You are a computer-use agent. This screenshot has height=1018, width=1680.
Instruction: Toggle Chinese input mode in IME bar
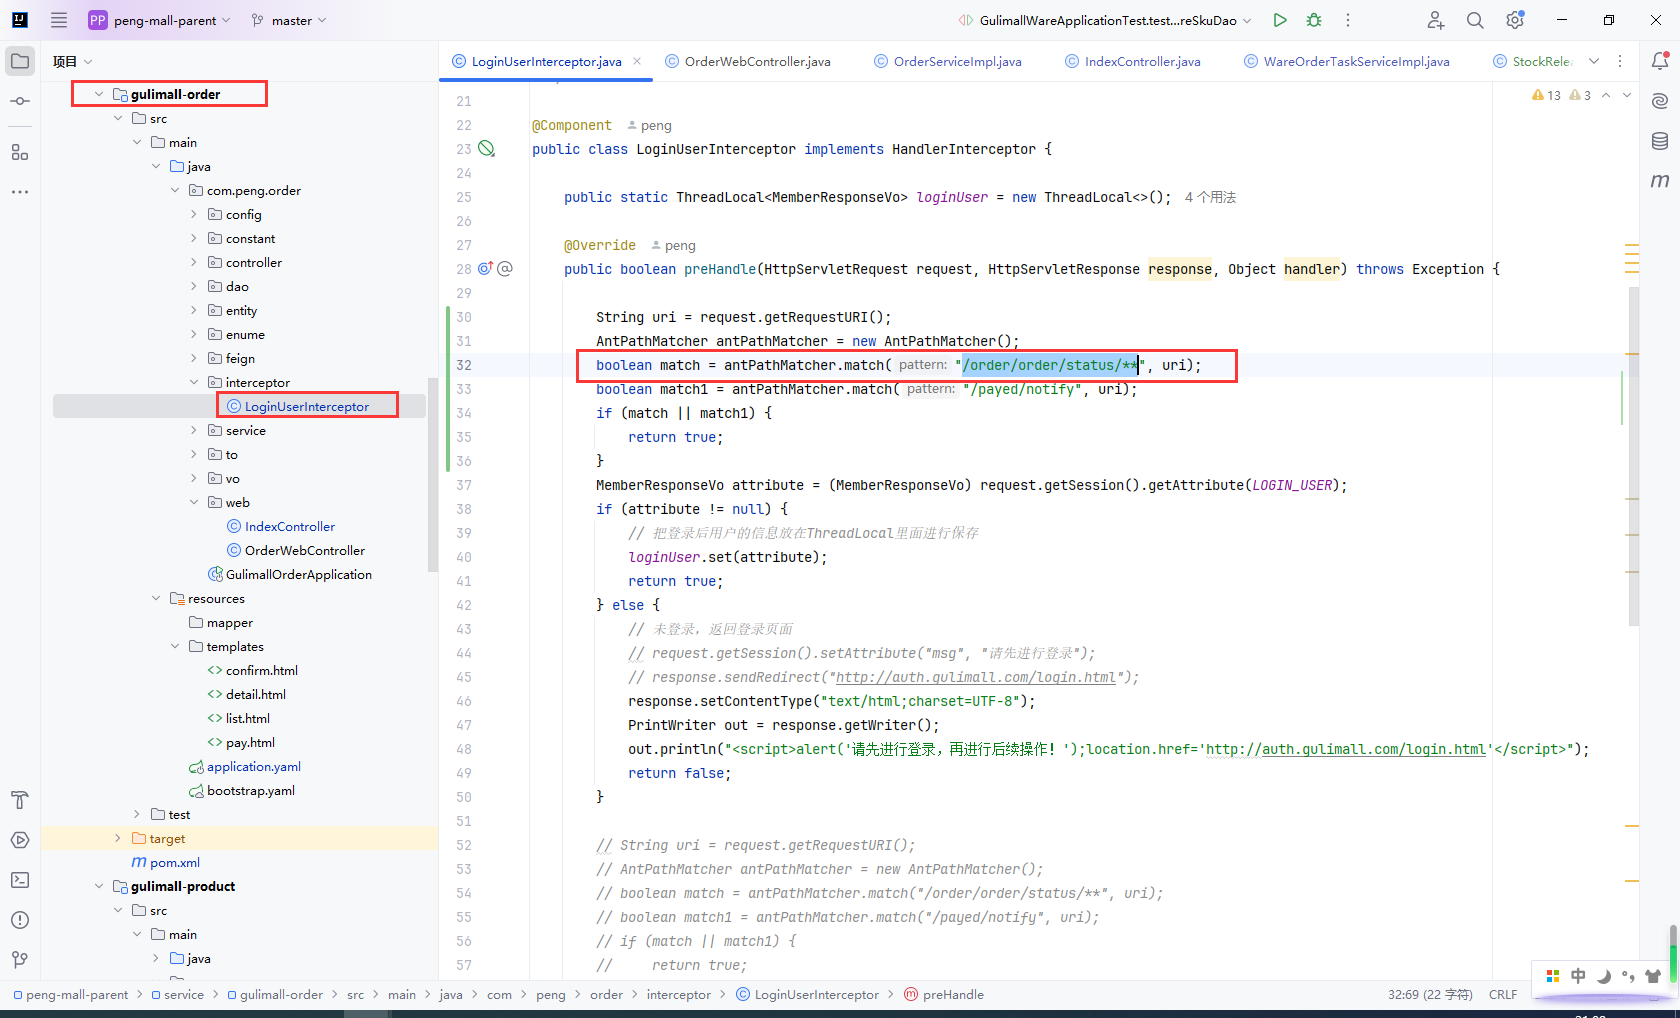tap(1578, 976)
